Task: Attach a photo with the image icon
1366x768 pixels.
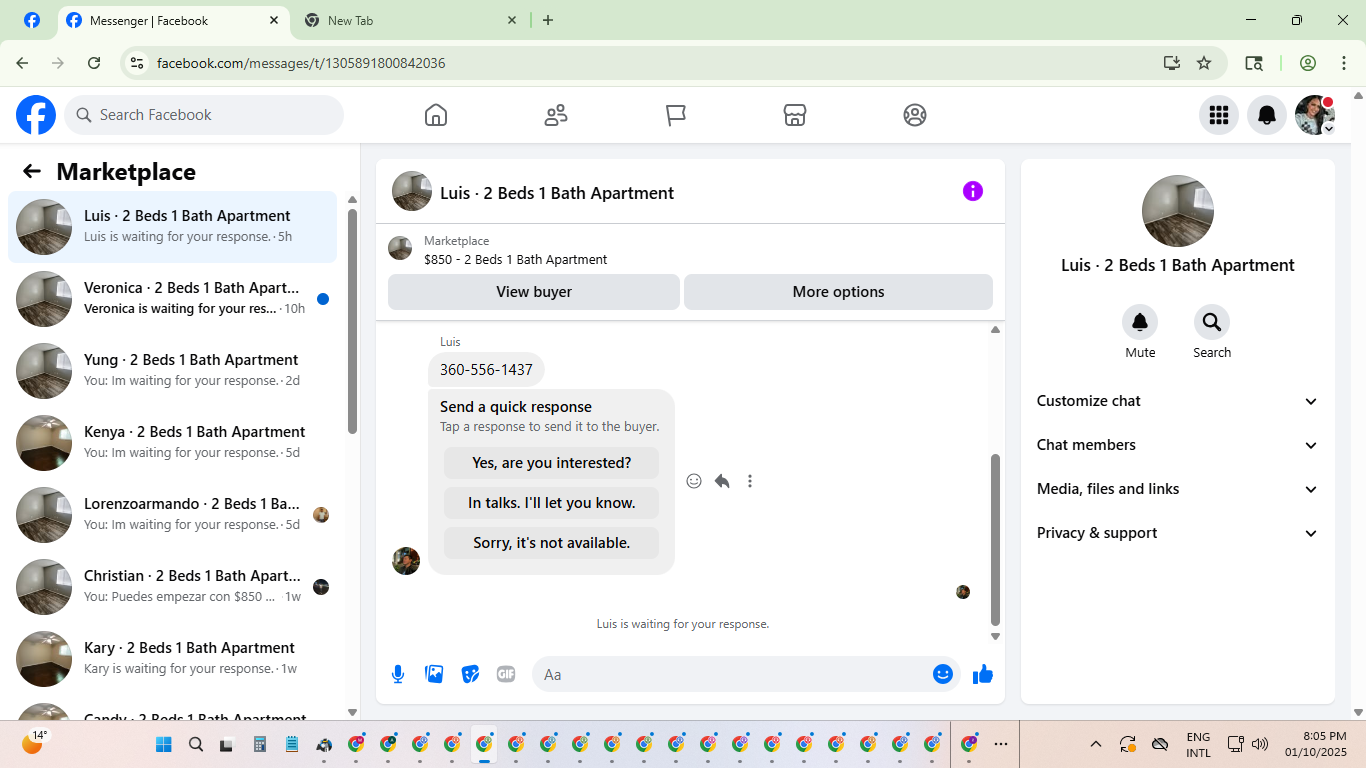Action: 434,674
